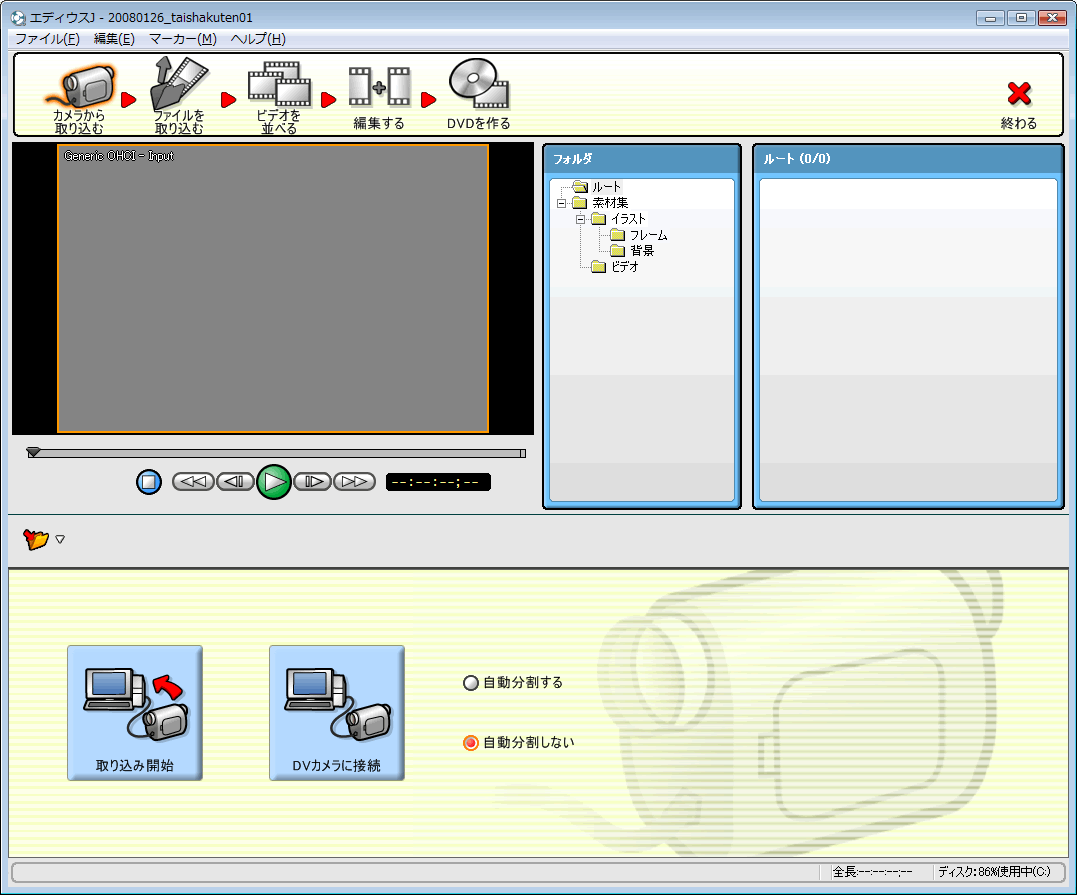The width and height of the screenshot is (1077, 895).
Task: Go to the 編集する editing step
Action: (379, 90)
